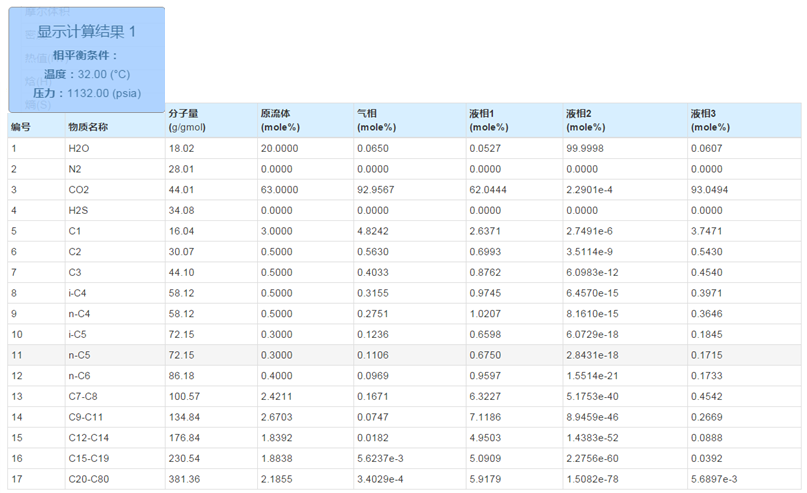Viewport: 807px width, 493px height.
Task: Click the temperature value 32.00 (°C)
Action: [x=104, y=74]
